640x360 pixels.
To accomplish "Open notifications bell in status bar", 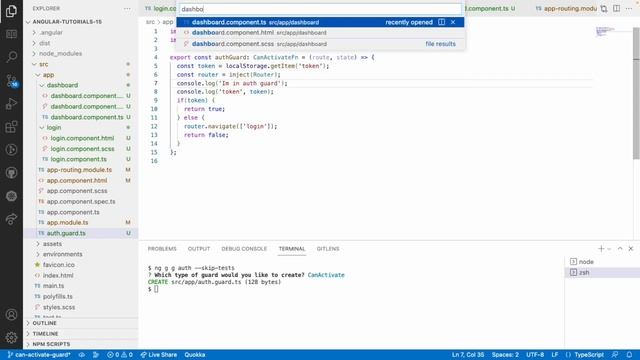I will coord(629,355).
